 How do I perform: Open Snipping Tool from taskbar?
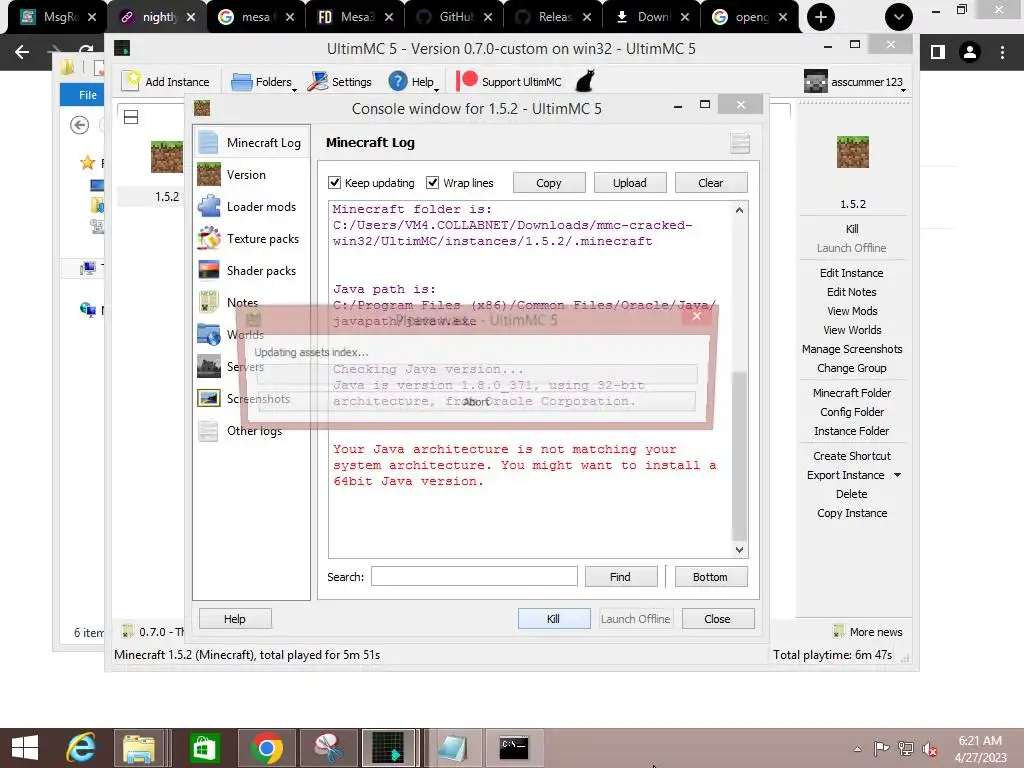point(328,748)
